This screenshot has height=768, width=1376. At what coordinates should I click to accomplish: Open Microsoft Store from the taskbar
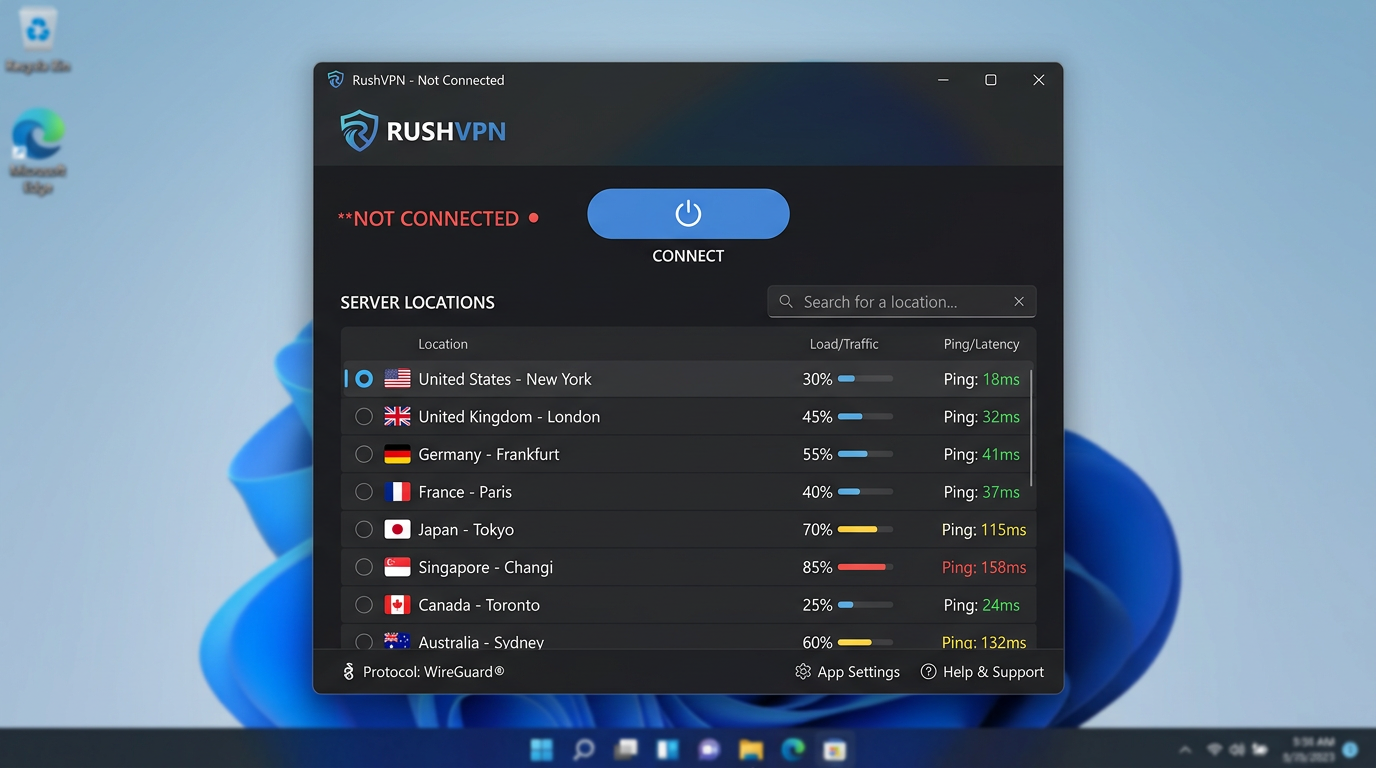[x=835, y=749]
